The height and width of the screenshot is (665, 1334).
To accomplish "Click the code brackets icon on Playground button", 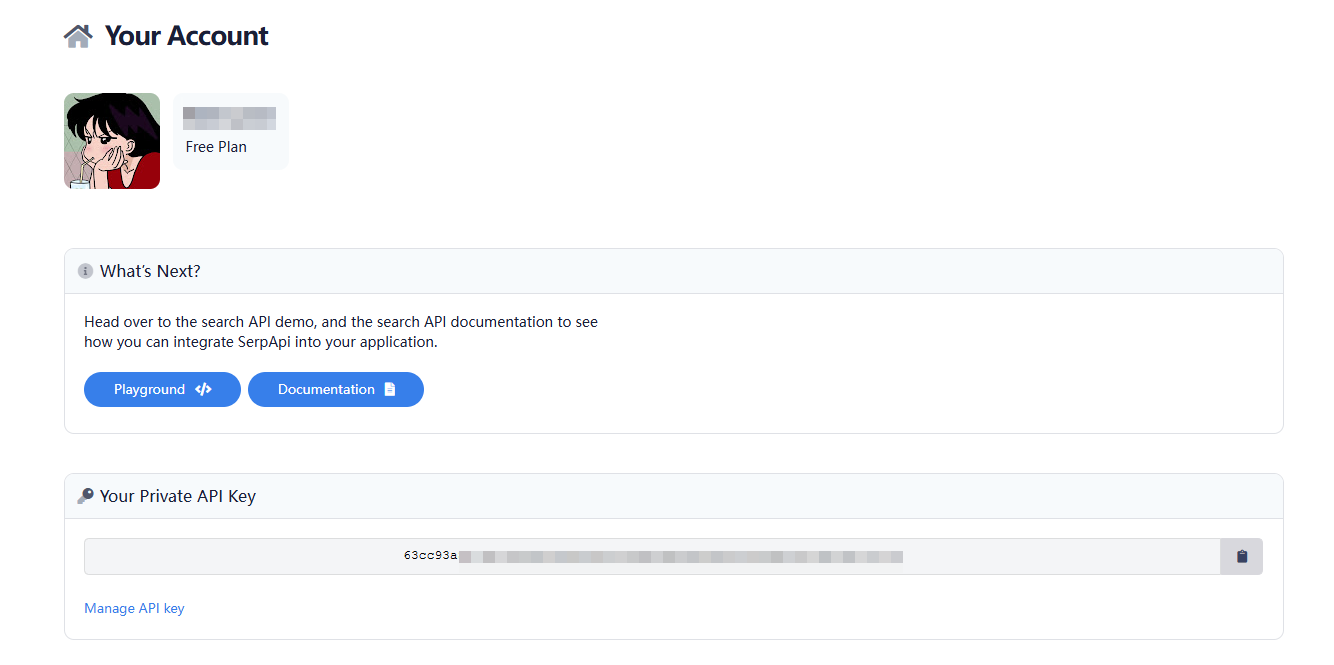I will pos(203,390).
